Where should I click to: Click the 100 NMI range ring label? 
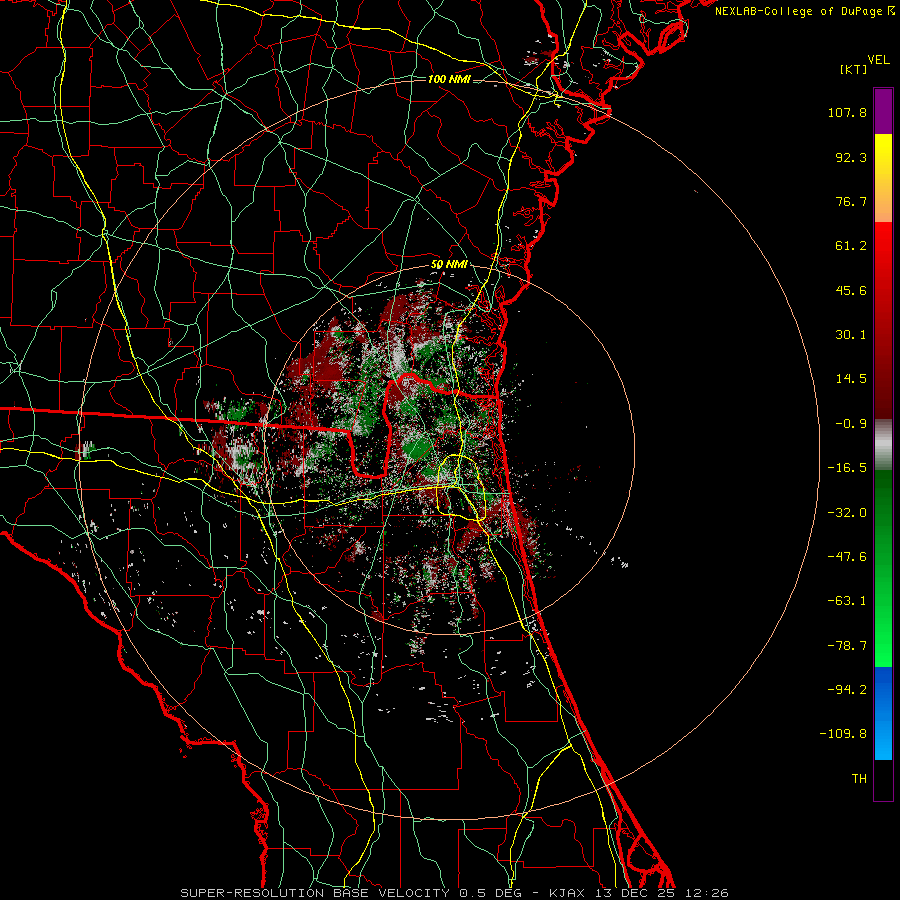449,79
